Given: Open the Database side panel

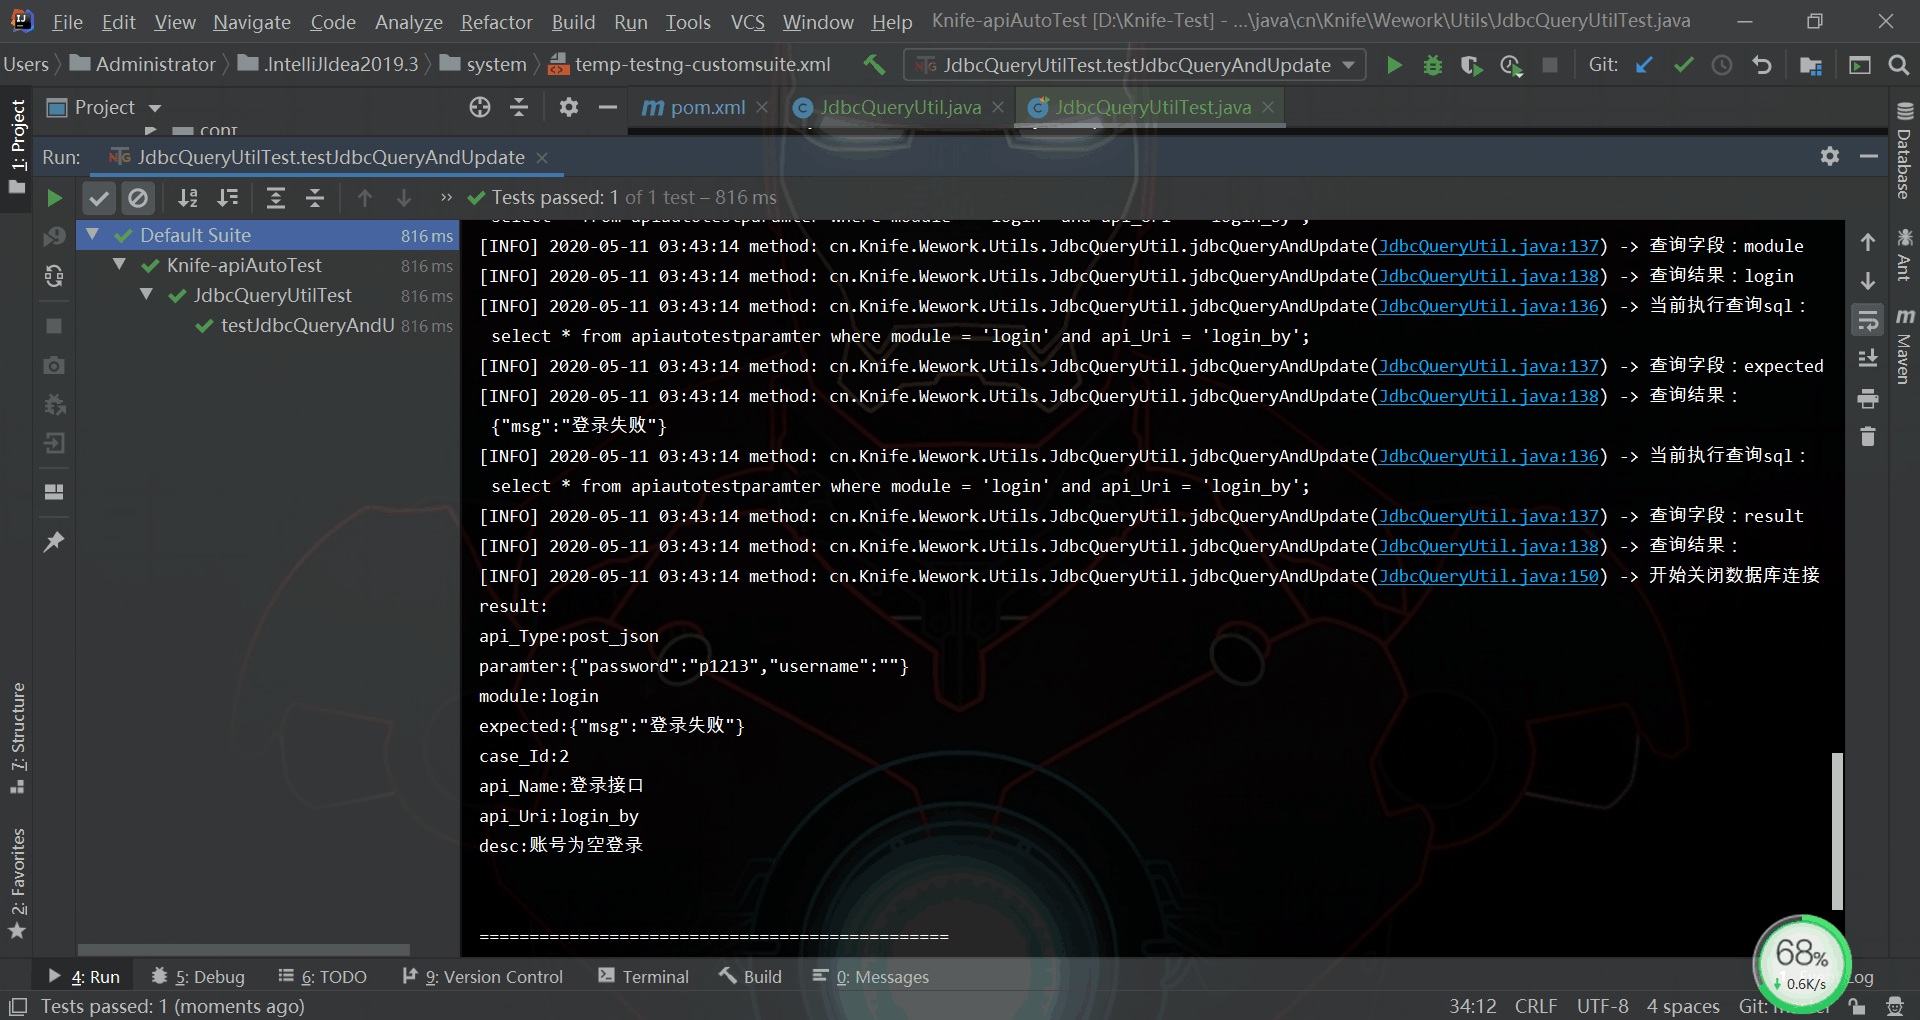Looking at the screenshot, I should click(1904, 150).
